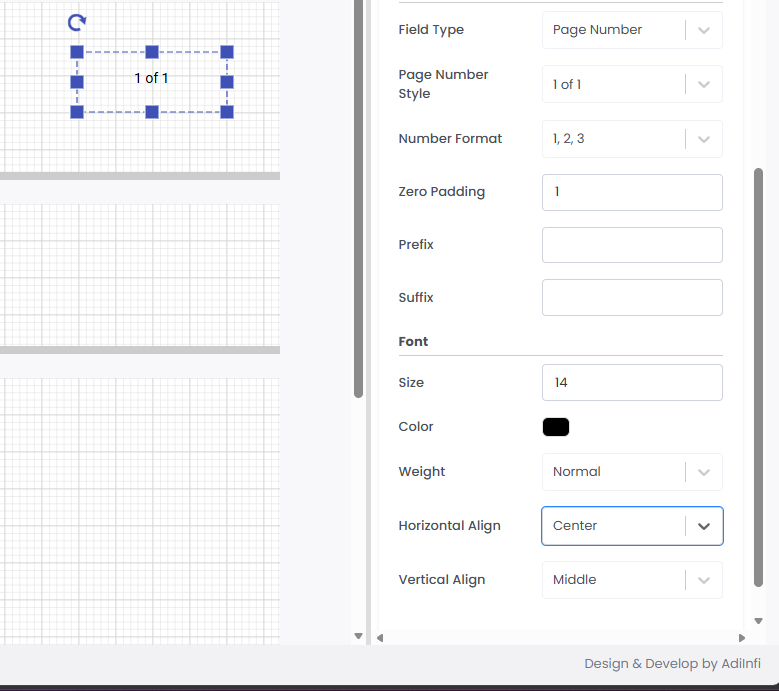Click the bottom-center resize handle of the selection
779x691 pixels.
point(152,112)
